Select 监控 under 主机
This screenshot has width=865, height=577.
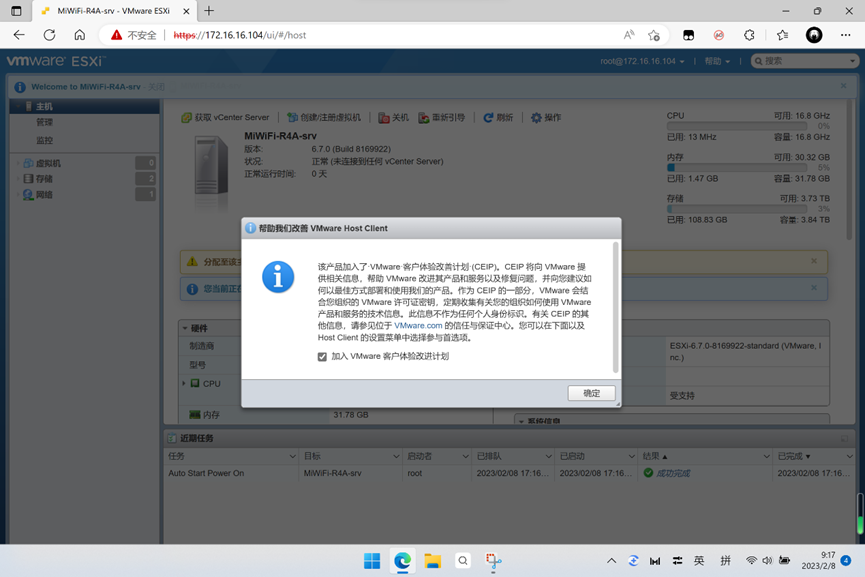(x=44, y=140)
